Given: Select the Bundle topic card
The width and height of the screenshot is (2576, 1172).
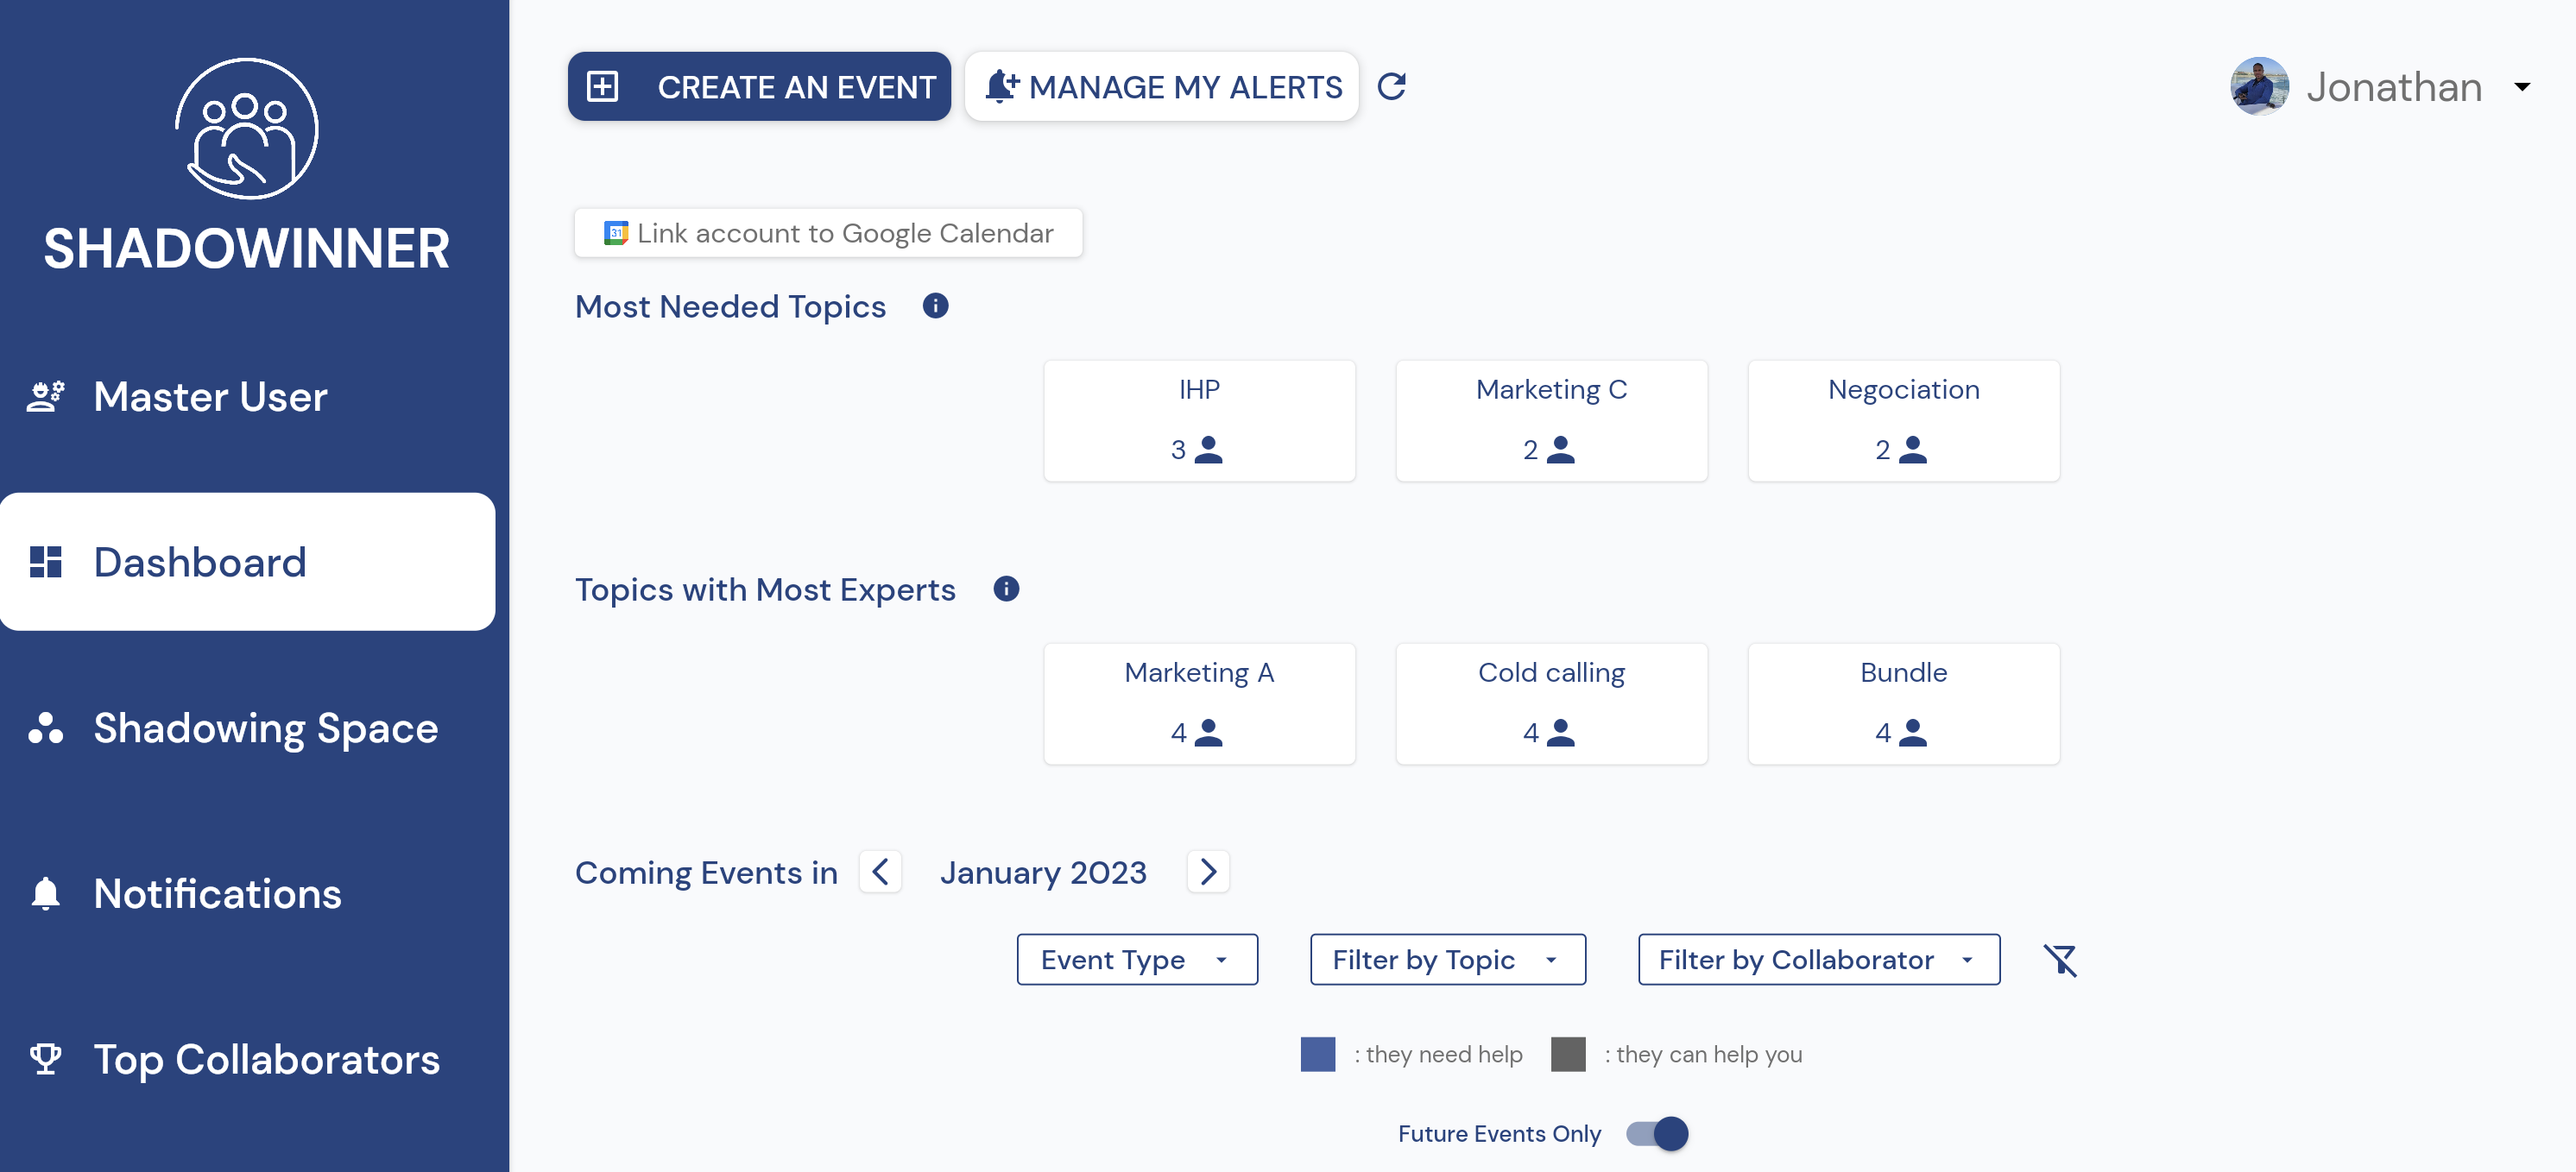Looking at the screenshot, I should pyautogui.click(x=1903, y=704).
